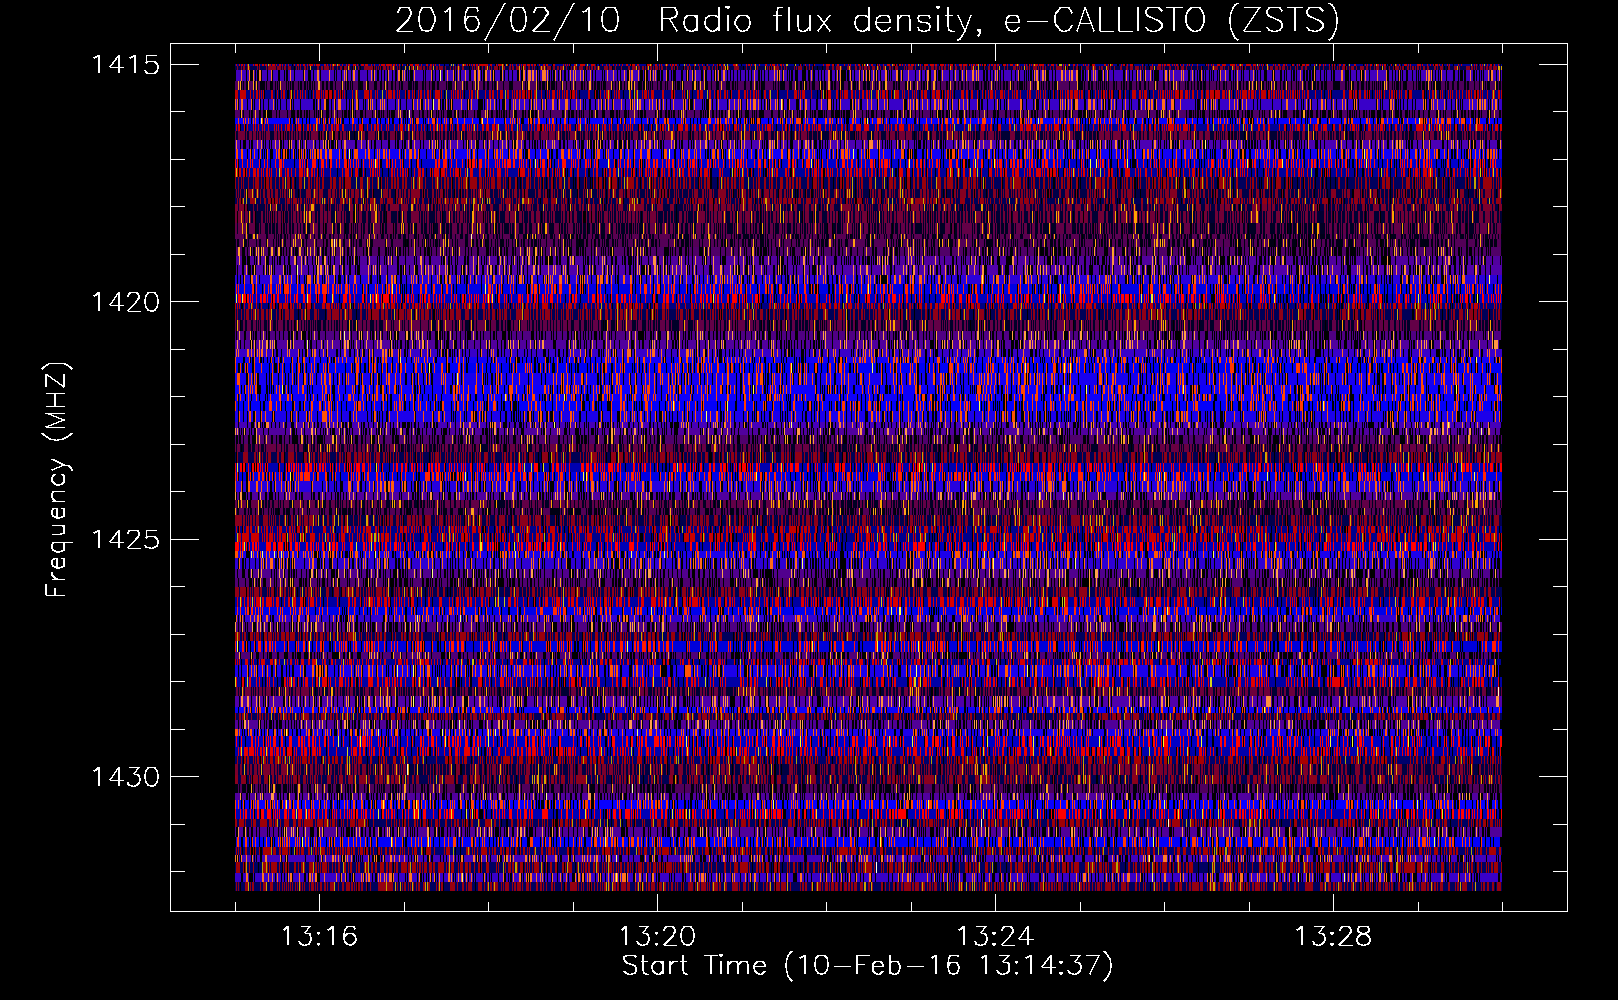Image resolution: width=1618 pixels, height=1000 pixels.
Task: Click the '13:16' time axis label
Action: click(x=319, y=936)
